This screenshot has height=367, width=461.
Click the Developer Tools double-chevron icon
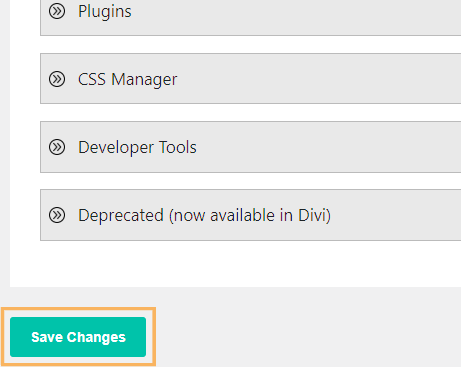(57, 147)
